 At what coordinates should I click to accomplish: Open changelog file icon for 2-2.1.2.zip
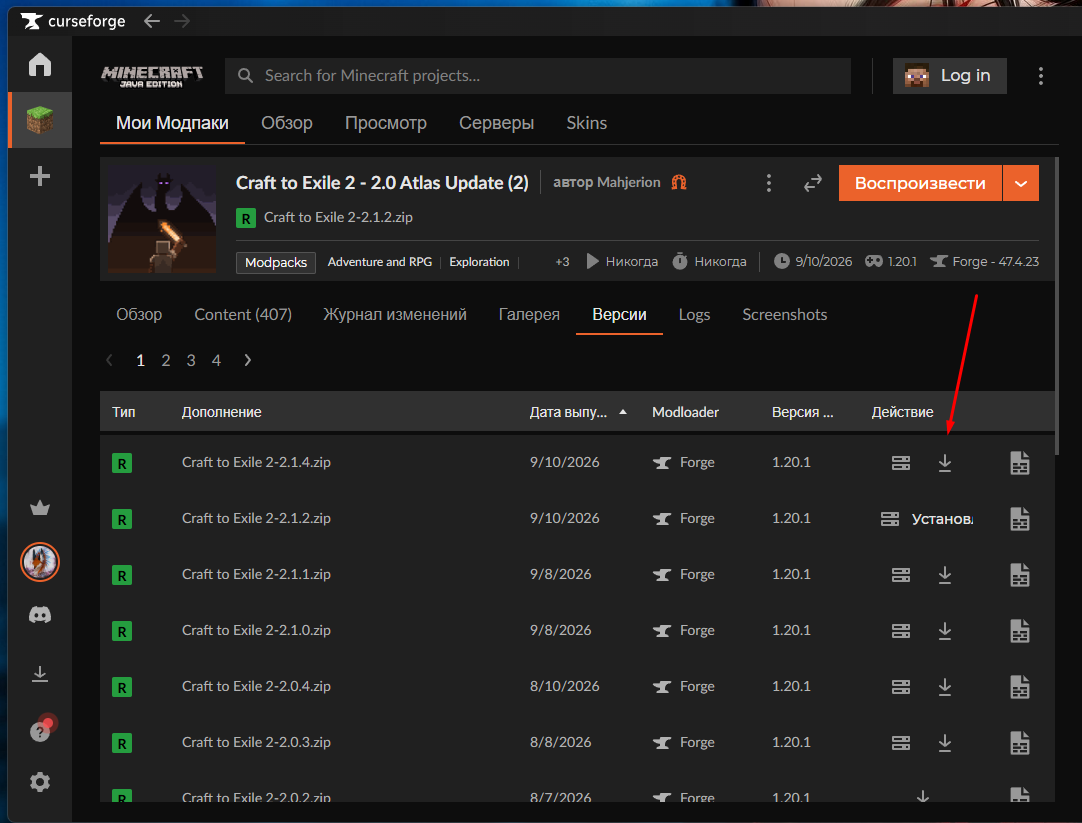(1020, 519)
